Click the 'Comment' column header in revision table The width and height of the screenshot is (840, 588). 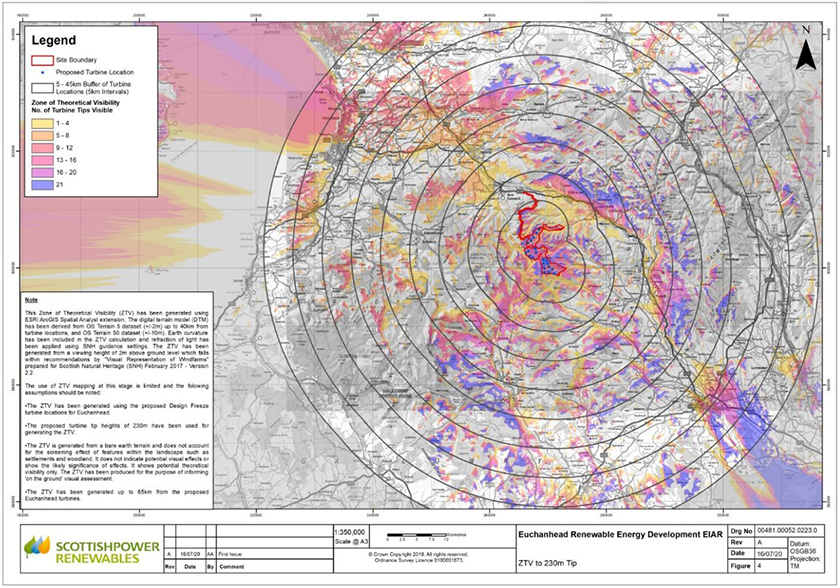232,566
